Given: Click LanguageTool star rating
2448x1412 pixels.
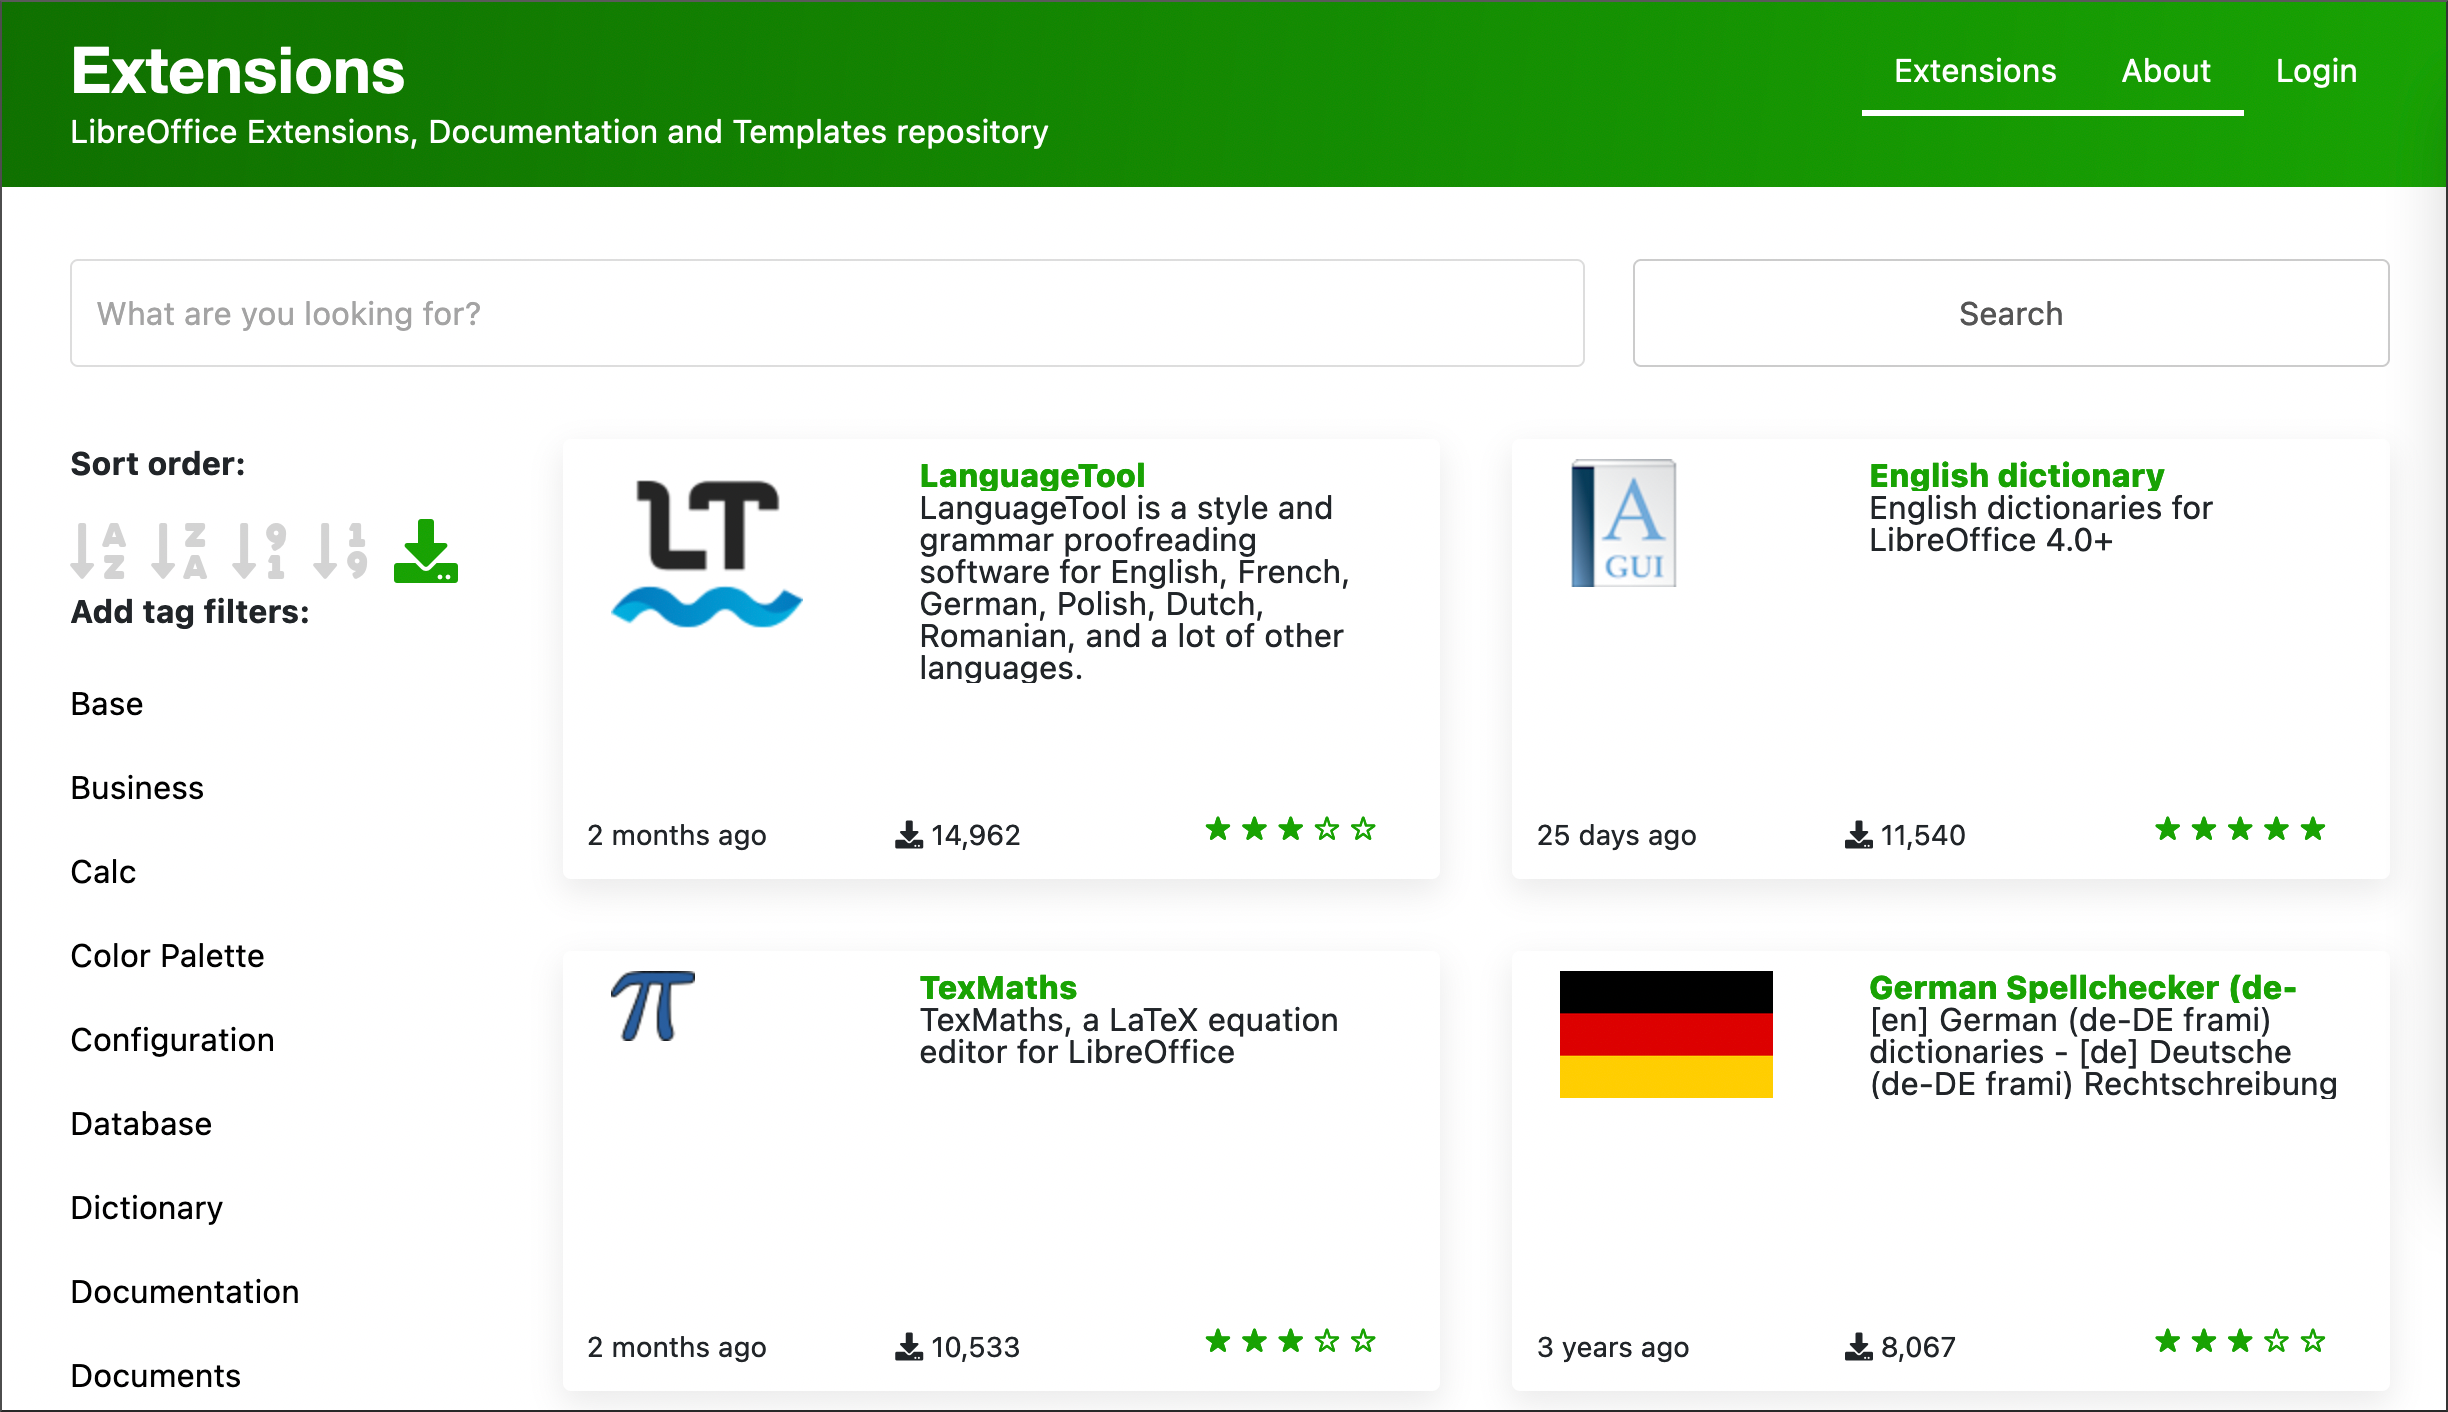Looking at the screenshot, I should click(1290, 829).
